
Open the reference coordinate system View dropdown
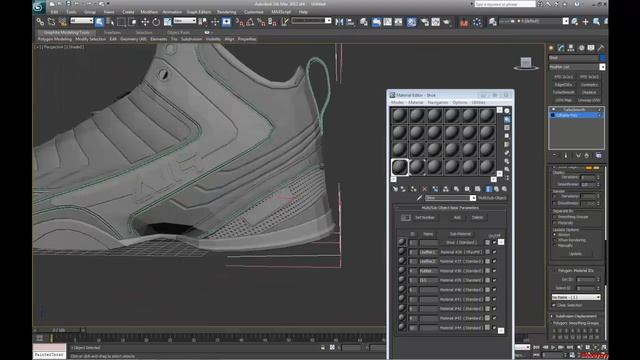184,20
